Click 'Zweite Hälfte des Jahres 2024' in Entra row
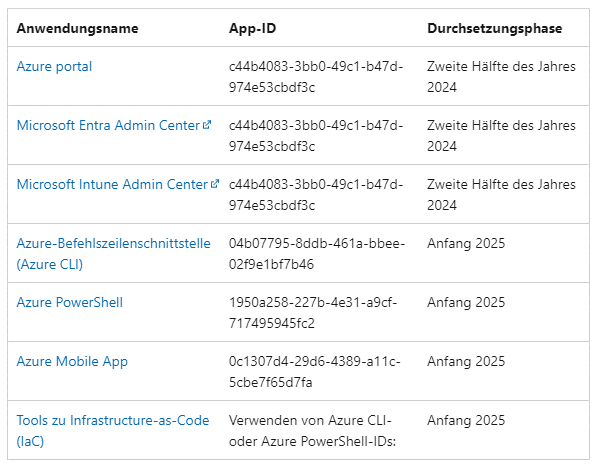 pos(501,136)
